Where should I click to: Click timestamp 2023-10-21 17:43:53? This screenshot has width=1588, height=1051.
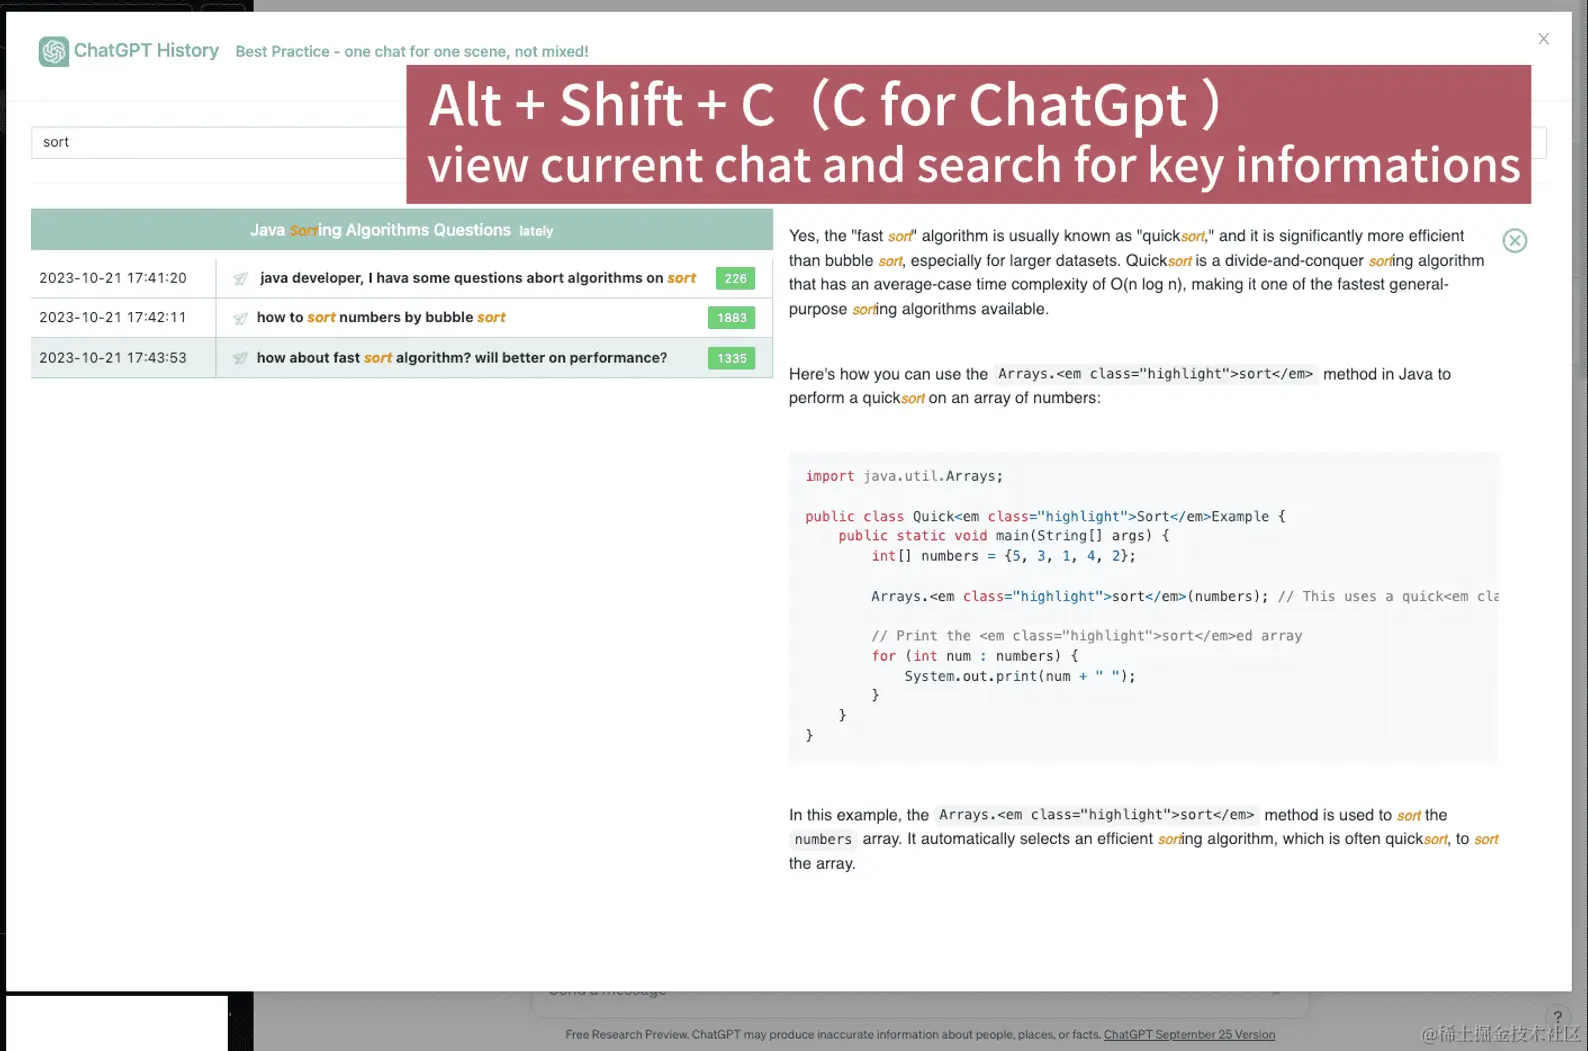pos(113,357)
